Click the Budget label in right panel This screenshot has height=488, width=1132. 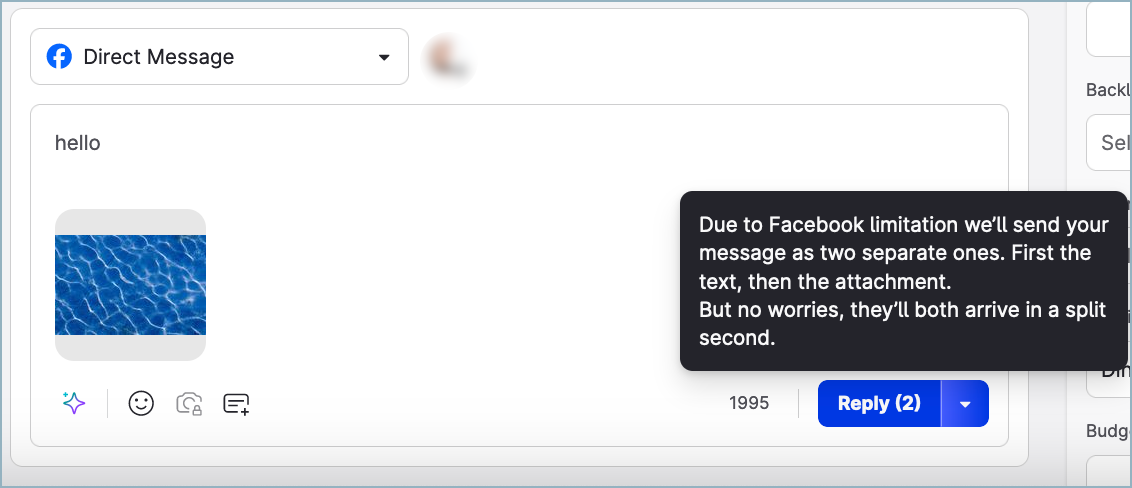pos(1109,431)
